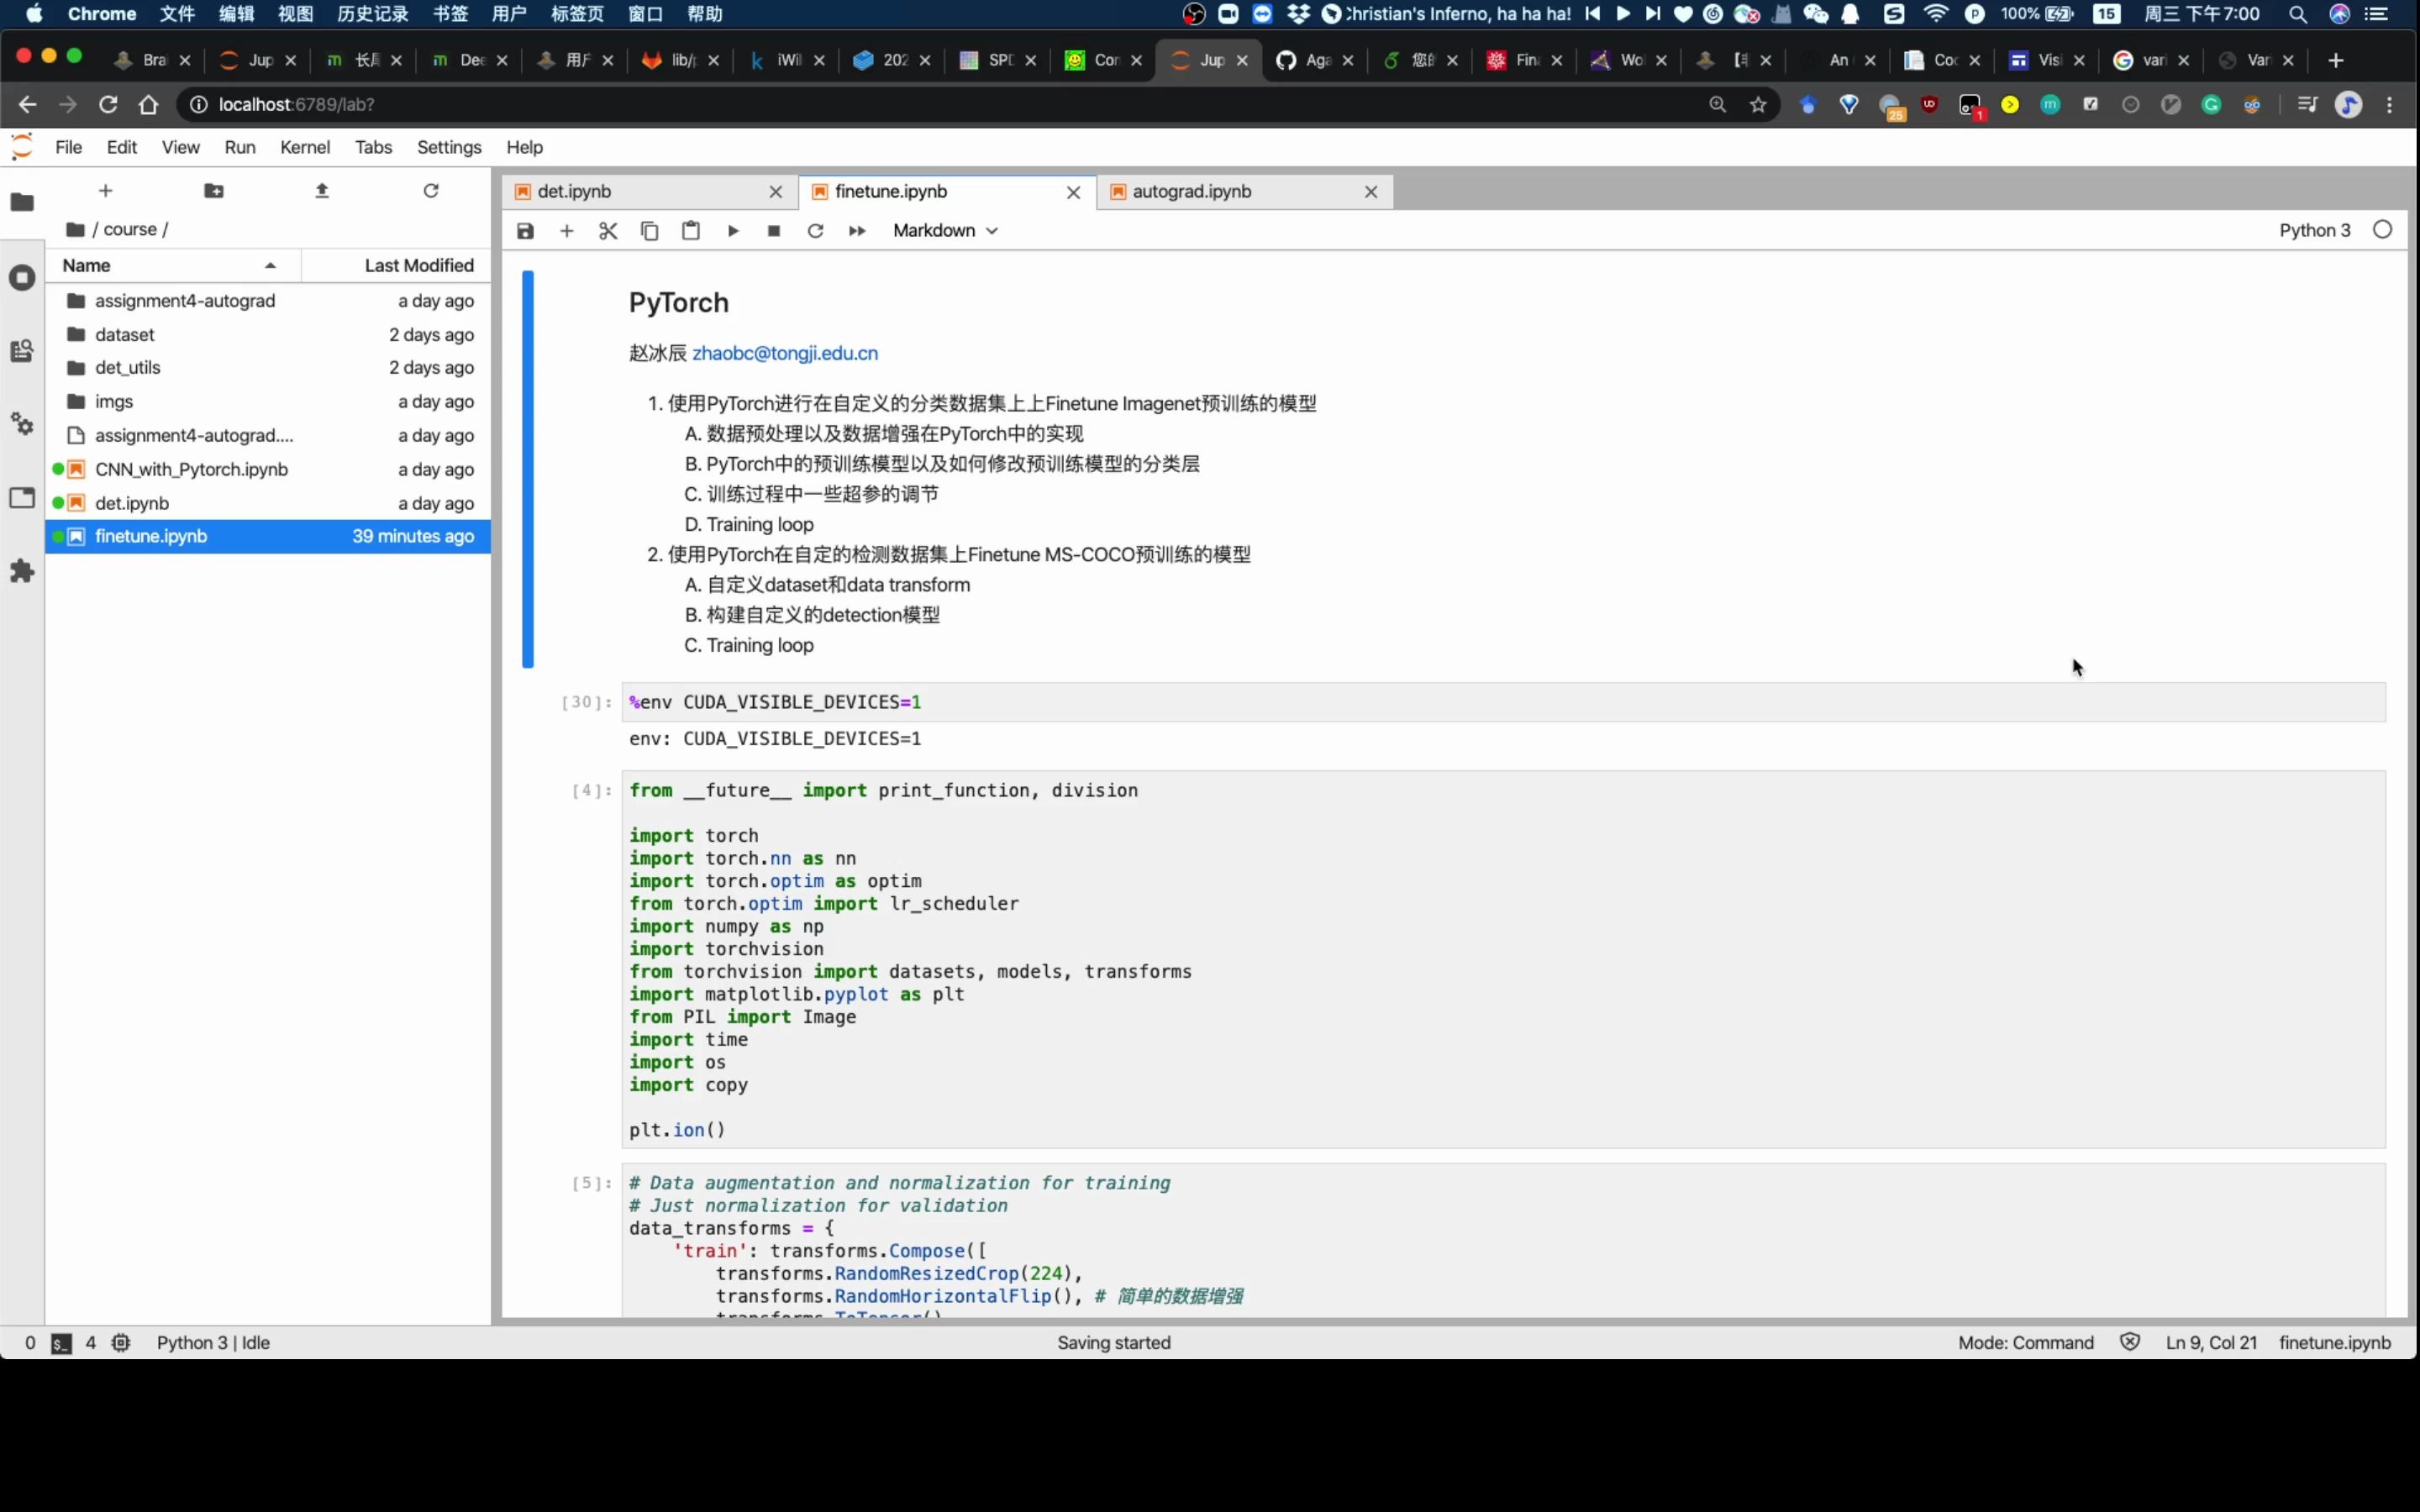Open the File menu in JupyterLab
2420x1512 pixels.
(x=69, y=147)
